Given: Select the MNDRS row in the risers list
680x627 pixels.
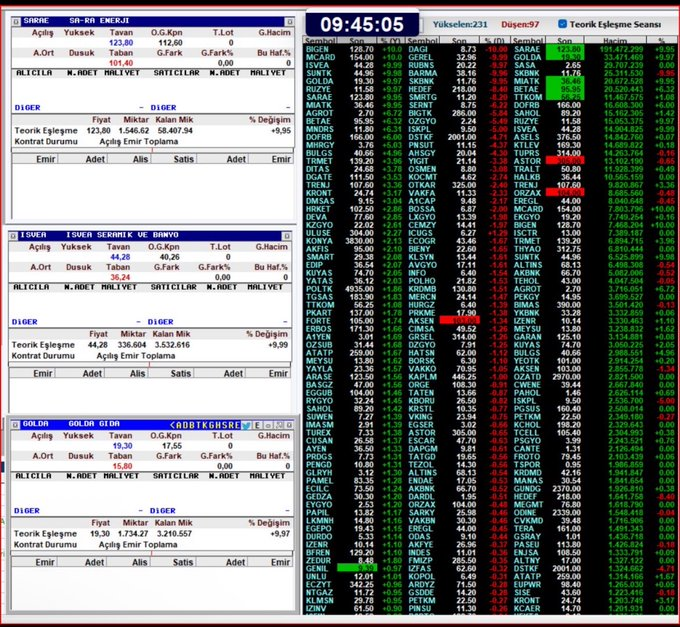Looking at the screenshot, I should pos(354,129).
